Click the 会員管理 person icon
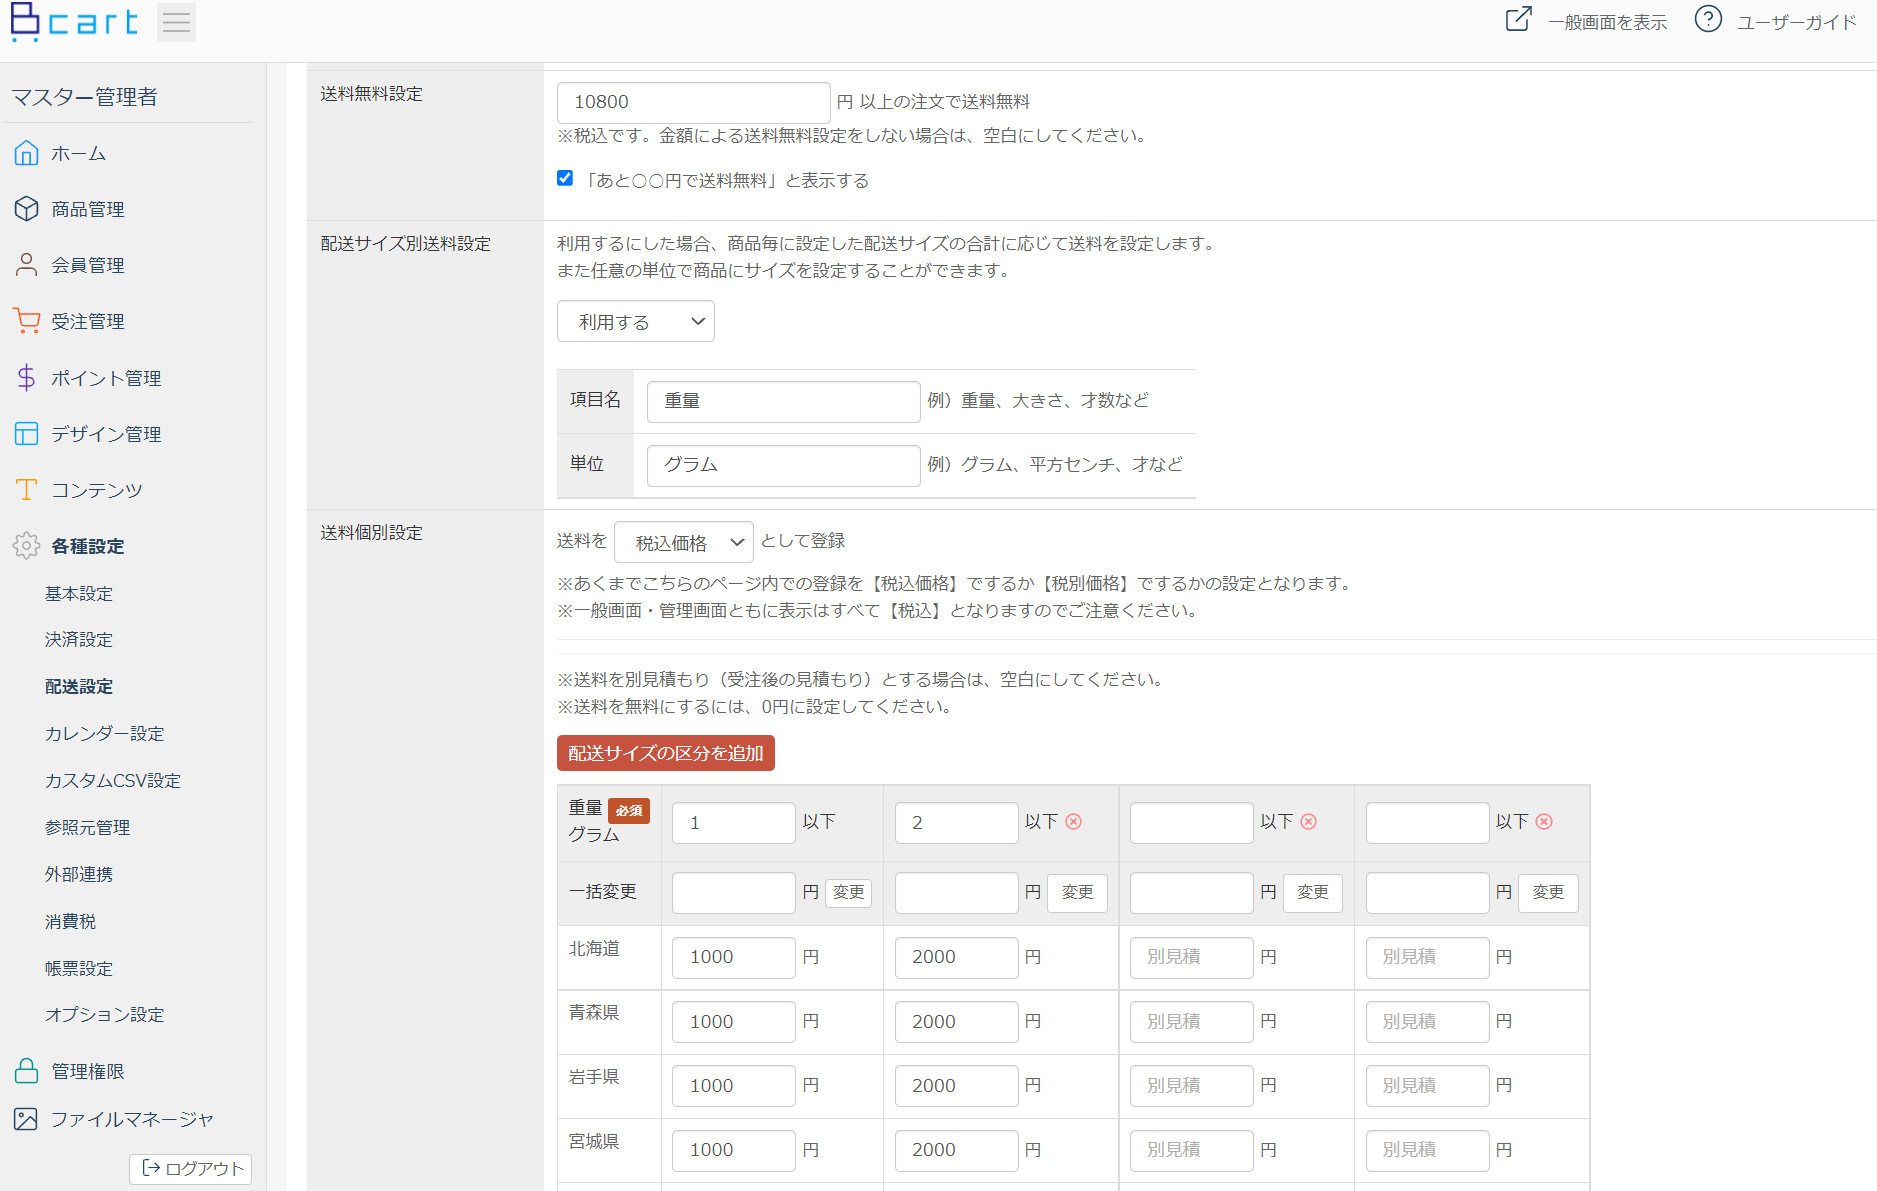Image resolution: width=1877 pixels, height=1191 pixels. [27, 265]
